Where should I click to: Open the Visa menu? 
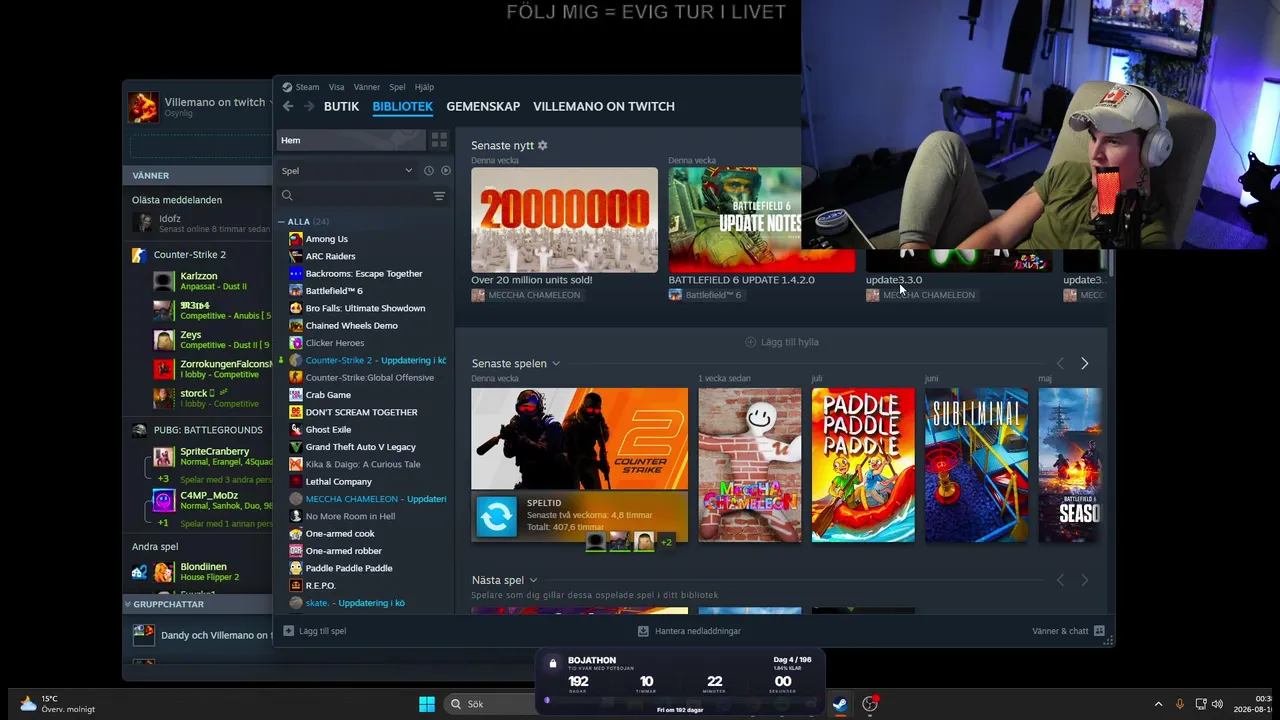tap(336, 87)
